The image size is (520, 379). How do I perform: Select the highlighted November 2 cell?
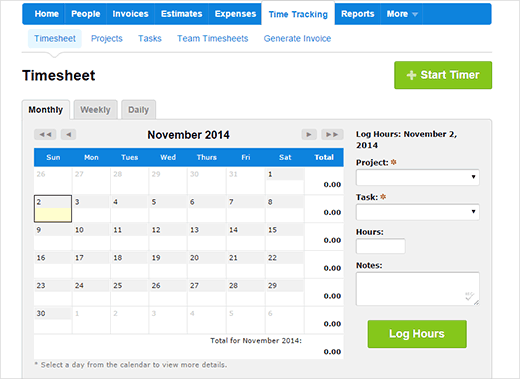click(53, 209)
